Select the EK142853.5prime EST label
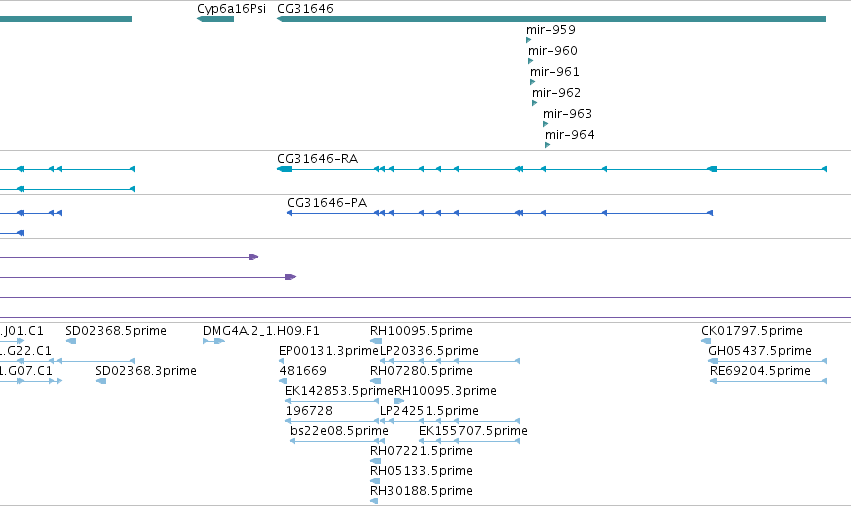The image size is (851, 506). click(339, 391)
